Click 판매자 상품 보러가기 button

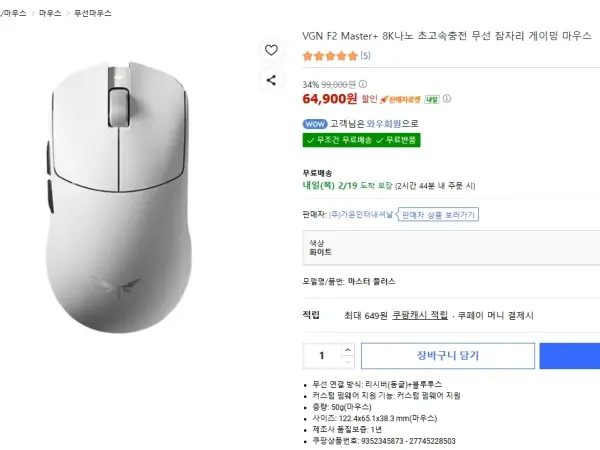[x=439, y=215]
